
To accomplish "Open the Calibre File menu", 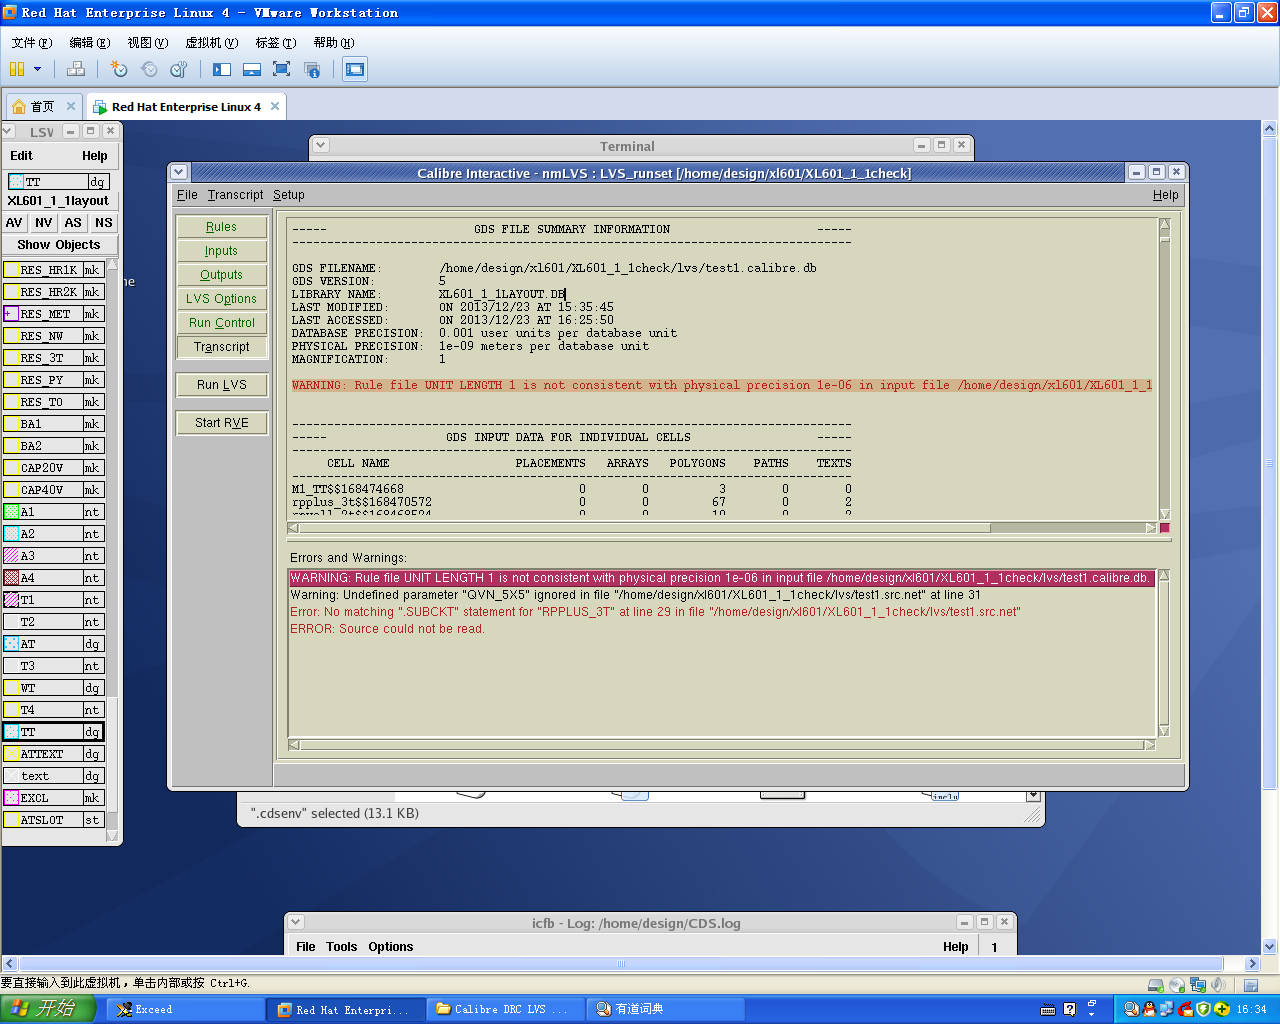I will tap(187, 195).
